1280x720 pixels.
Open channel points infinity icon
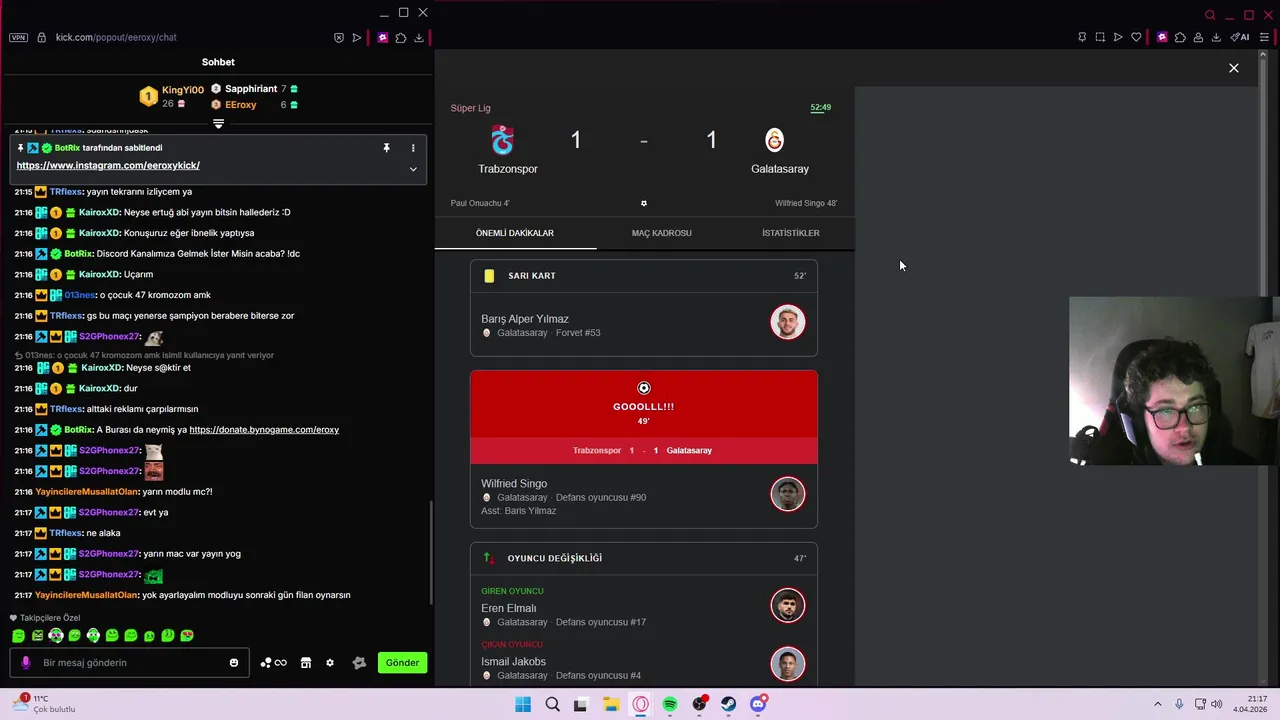274,663
